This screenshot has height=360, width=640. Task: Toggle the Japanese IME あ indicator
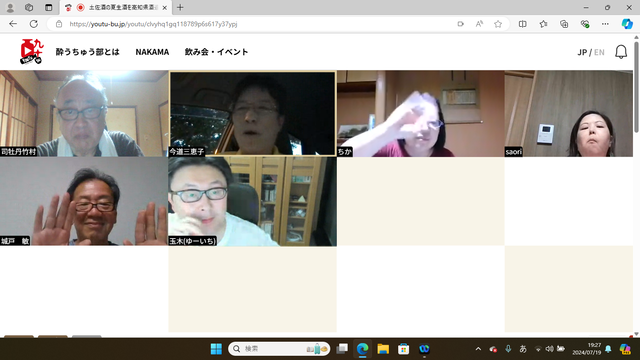click(x=523, y=349)
